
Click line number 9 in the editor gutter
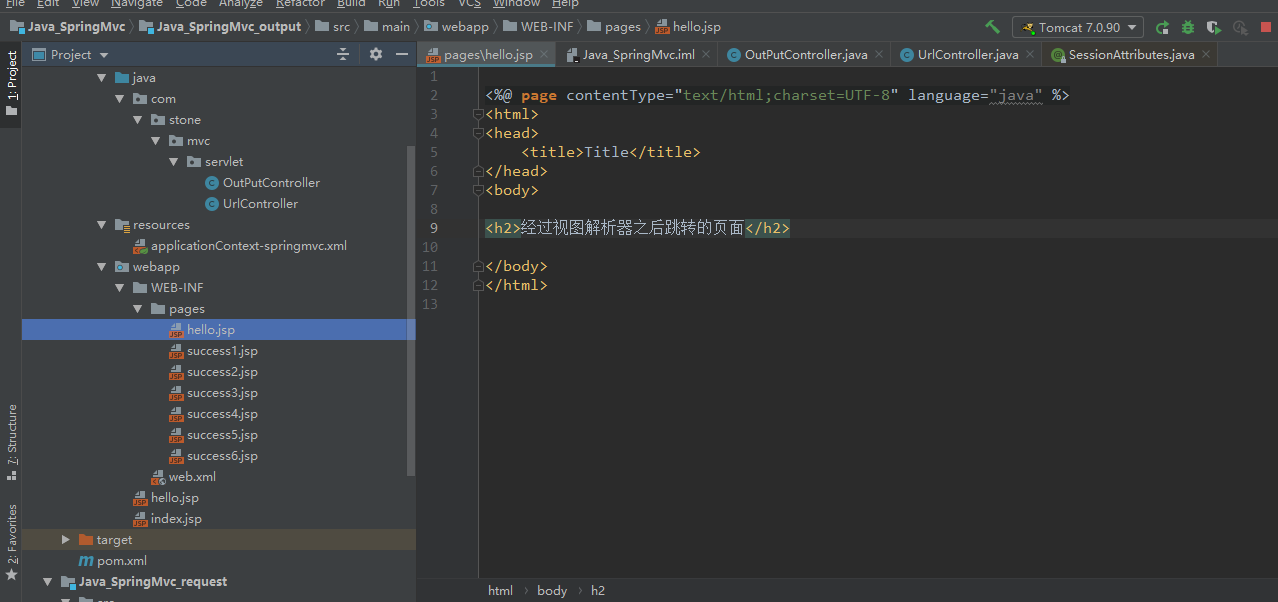click(433, 228)
